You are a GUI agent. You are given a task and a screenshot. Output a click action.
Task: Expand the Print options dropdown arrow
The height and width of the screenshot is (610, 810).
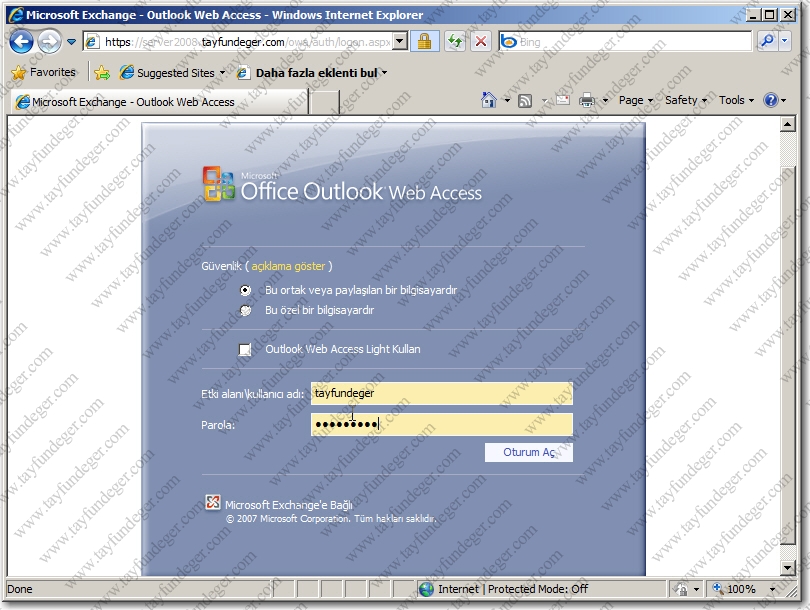(x=605, y=100)
